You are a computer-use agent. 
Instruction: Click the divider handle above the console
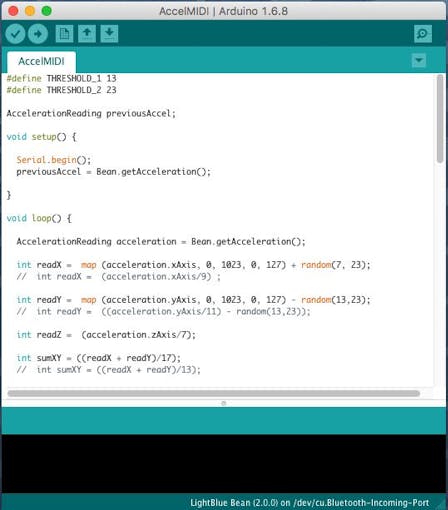224,403
